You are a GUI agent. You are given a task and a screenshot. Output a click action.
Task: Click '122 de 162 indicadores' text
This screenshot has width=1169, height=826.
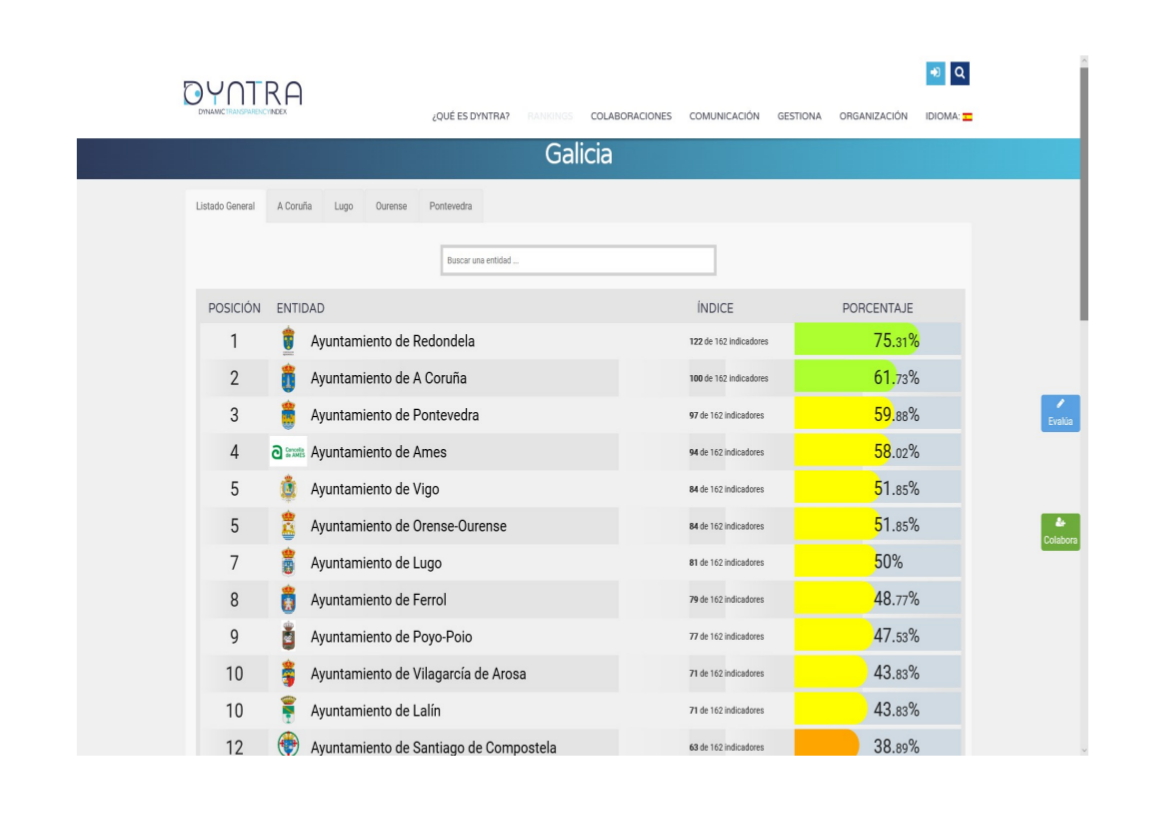pyautogui.click(x=728, y=341)
